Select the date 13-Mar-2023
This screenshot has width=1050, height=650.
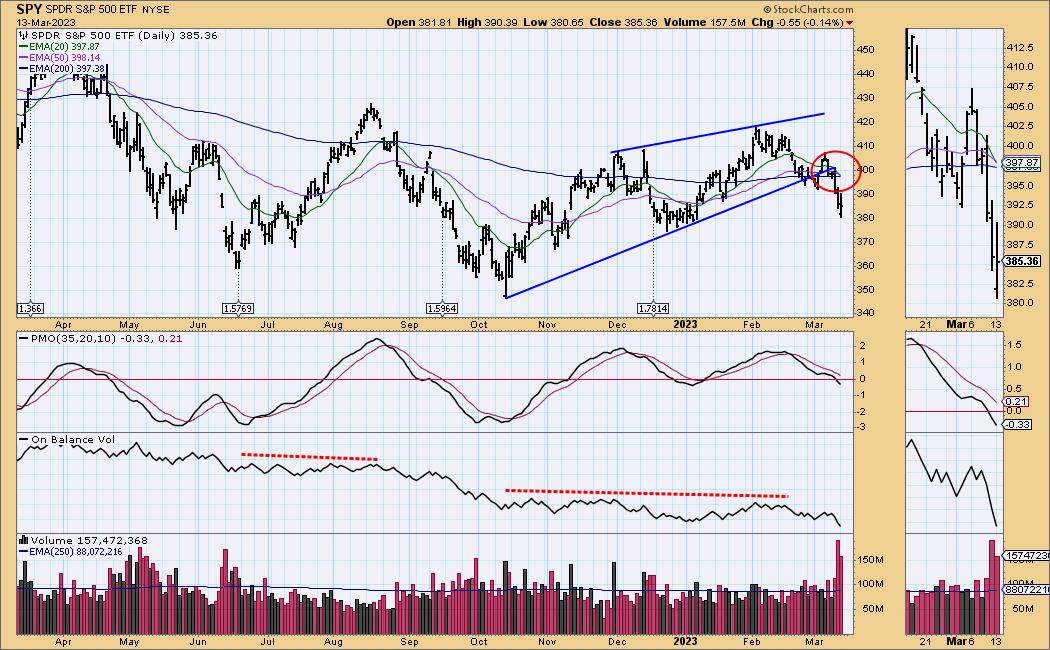click(44, 22)
